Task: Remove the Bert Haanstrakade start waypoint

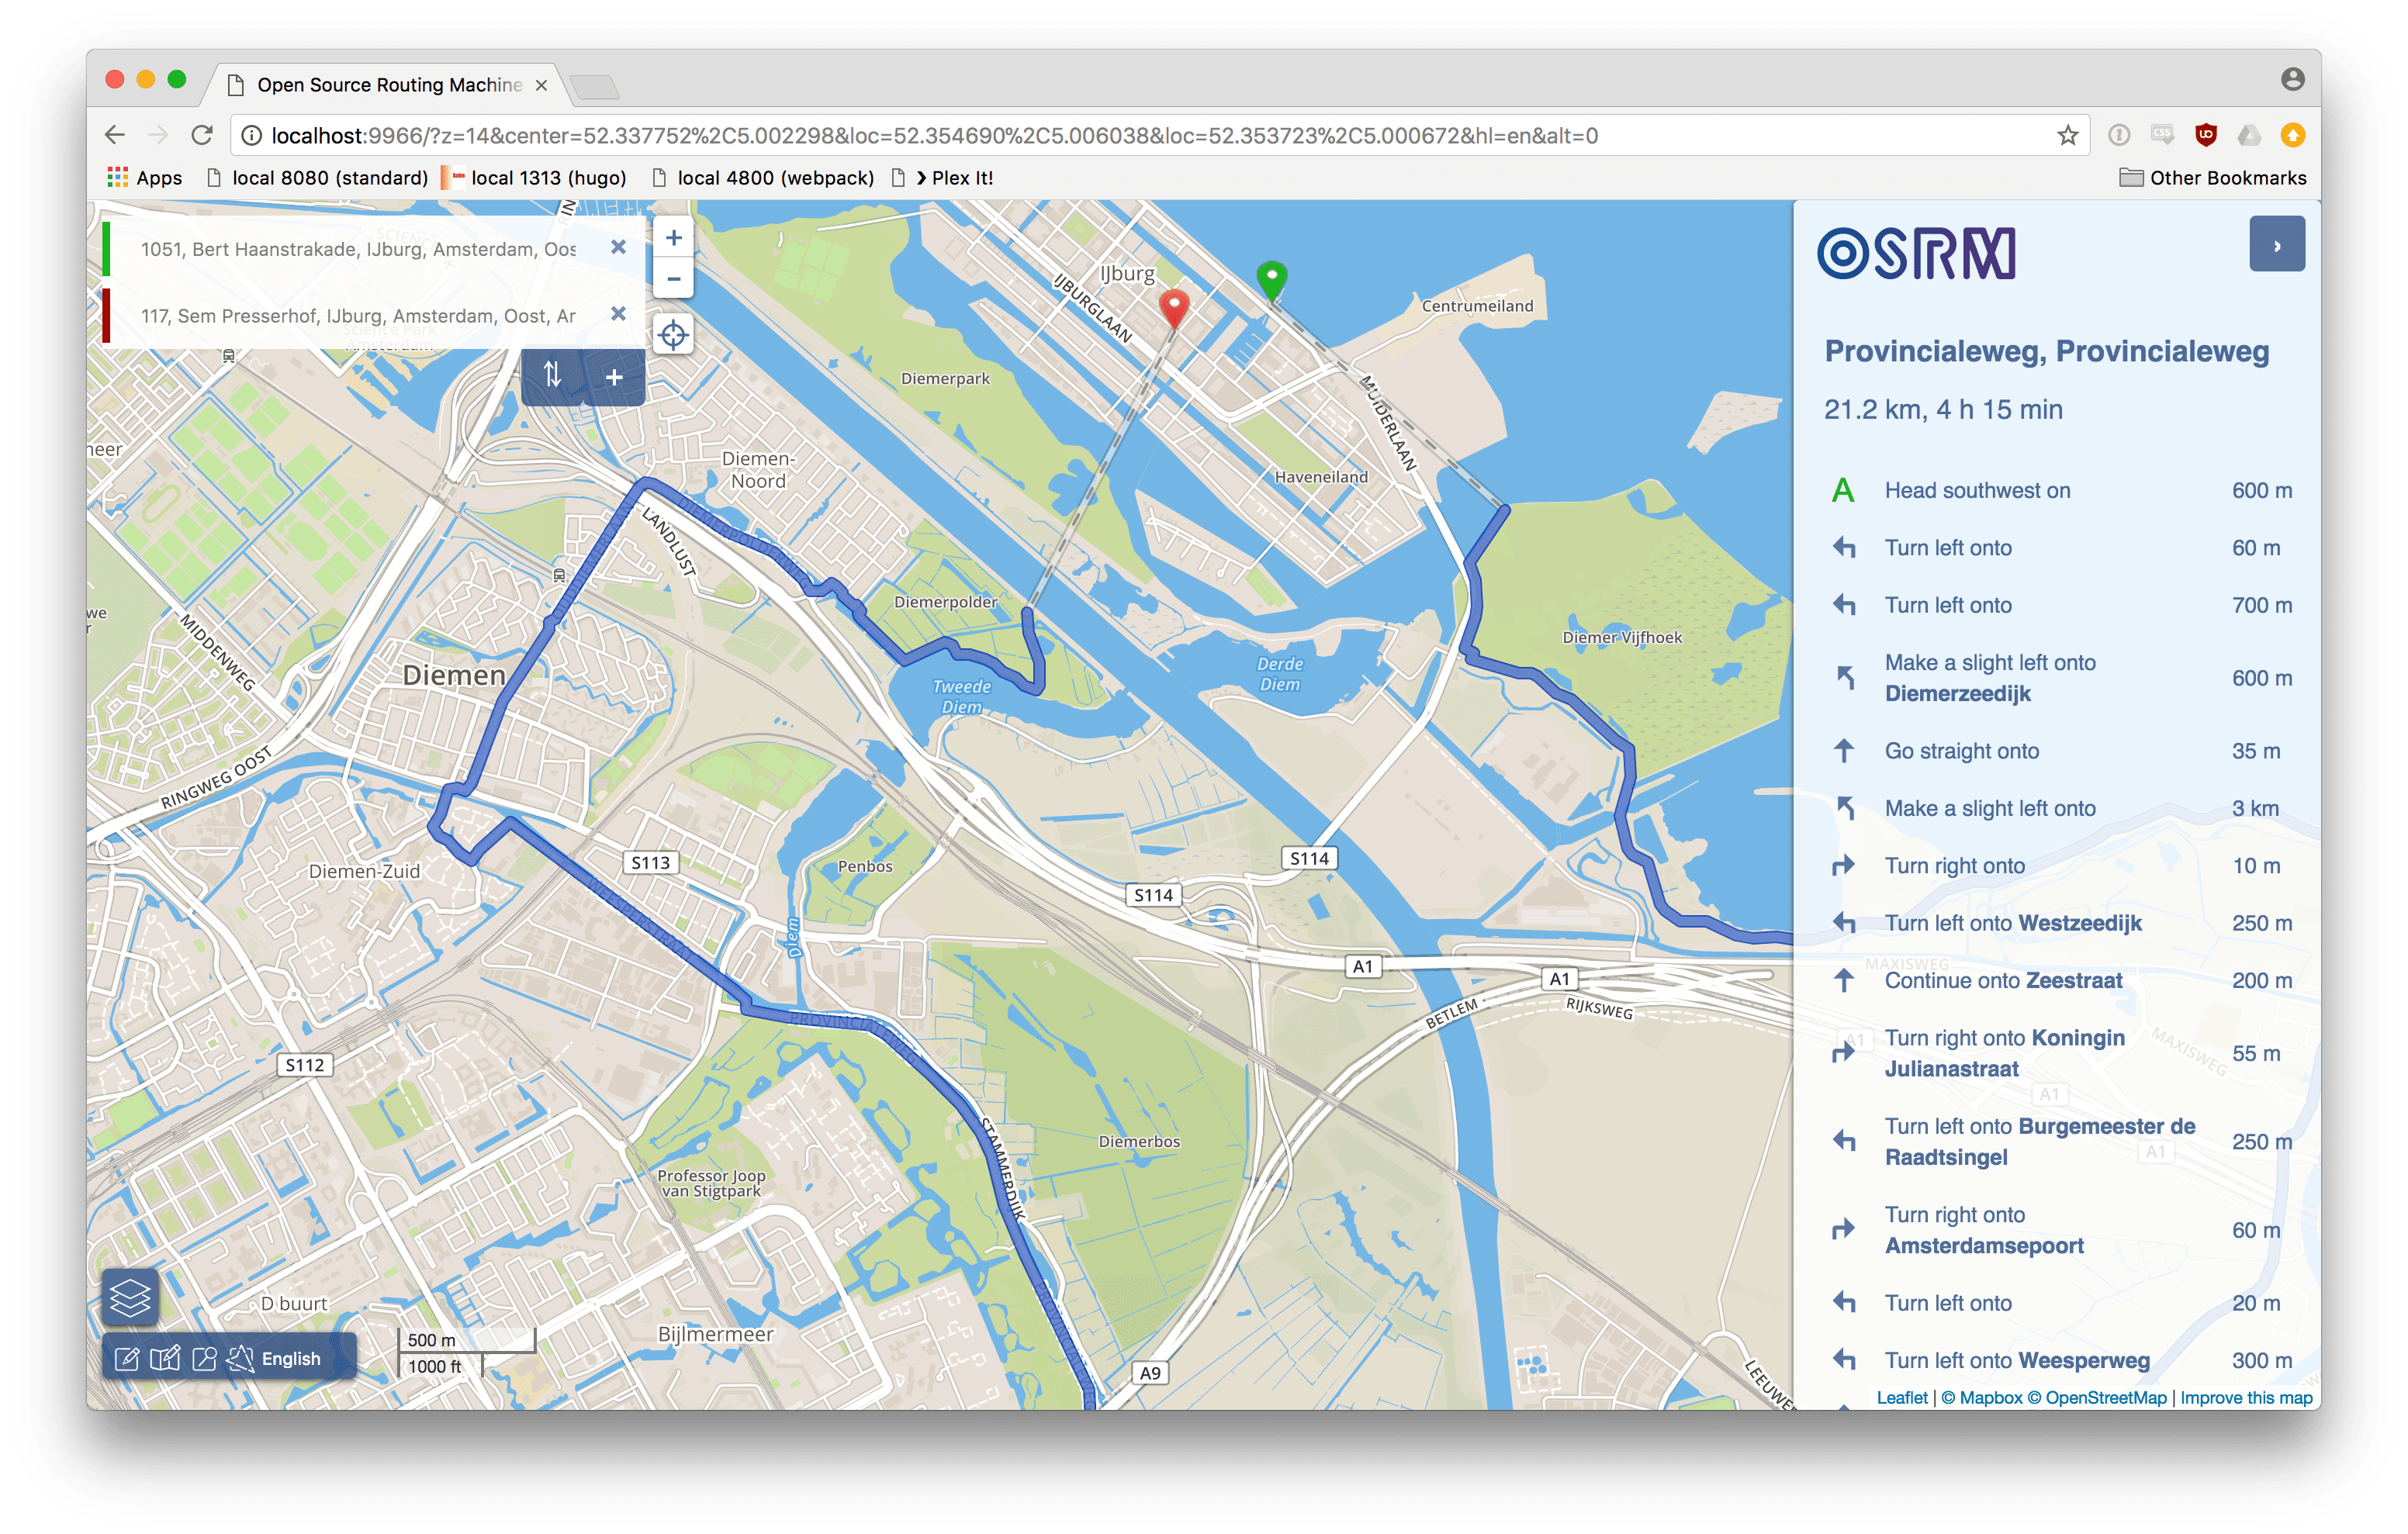Action: [x=618, y=247]
